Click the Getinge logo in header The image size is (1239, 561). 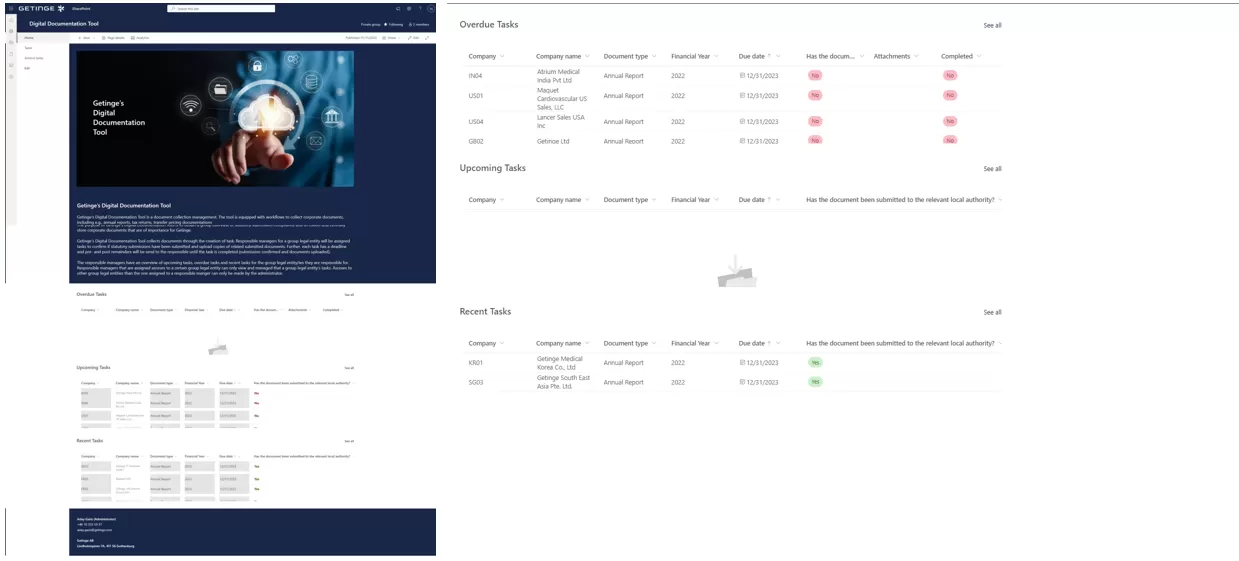click(41, 8)
